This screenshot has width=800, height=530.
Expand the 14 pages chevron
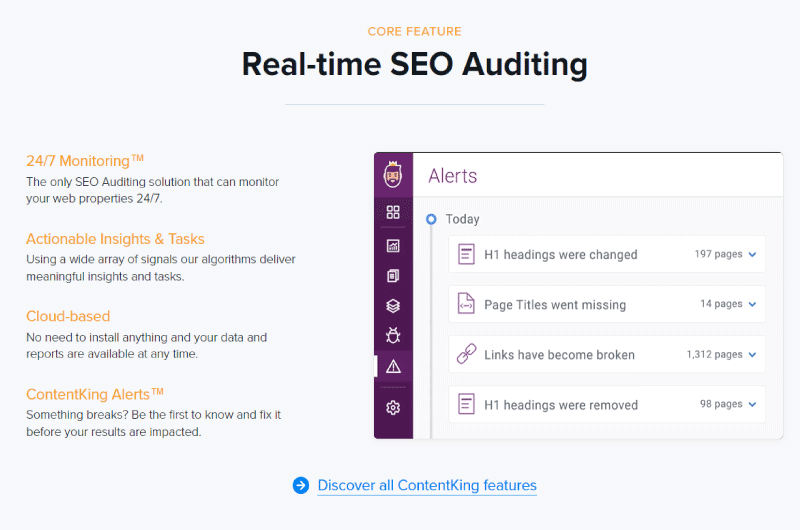pyautogui.click(x=753, y=305)
